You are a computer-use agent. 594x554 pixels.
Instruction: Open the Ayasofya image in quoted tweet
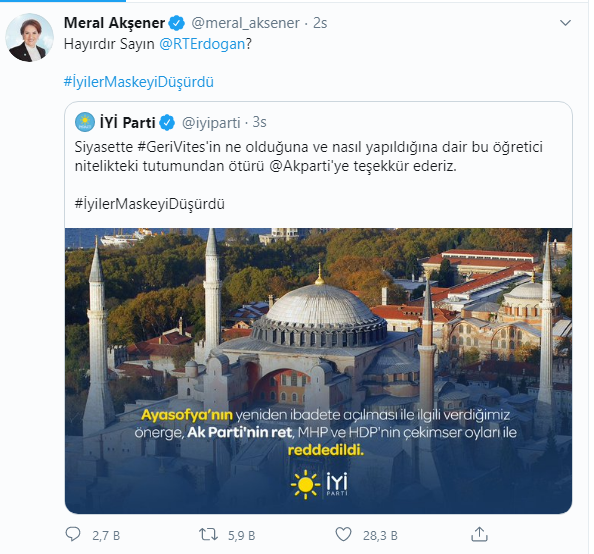[x=318, y=371]
